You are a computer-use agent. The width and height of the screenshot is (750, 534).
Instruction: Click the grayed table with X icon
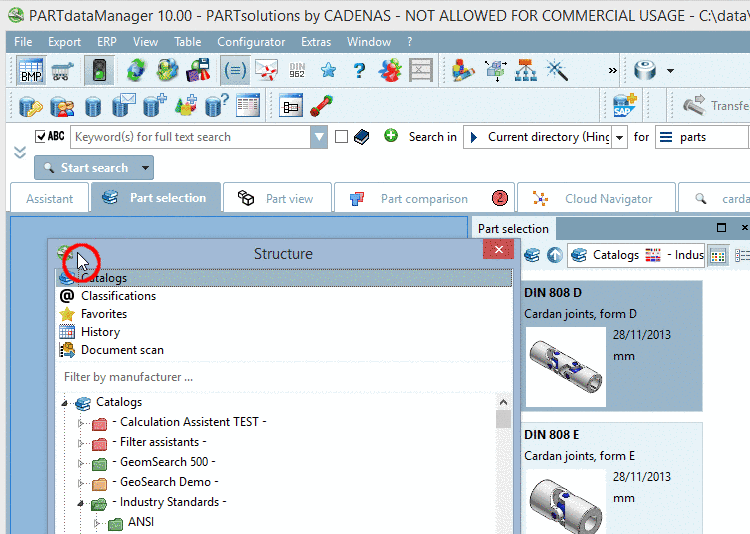pyautogui.click(x=421, y=71)
